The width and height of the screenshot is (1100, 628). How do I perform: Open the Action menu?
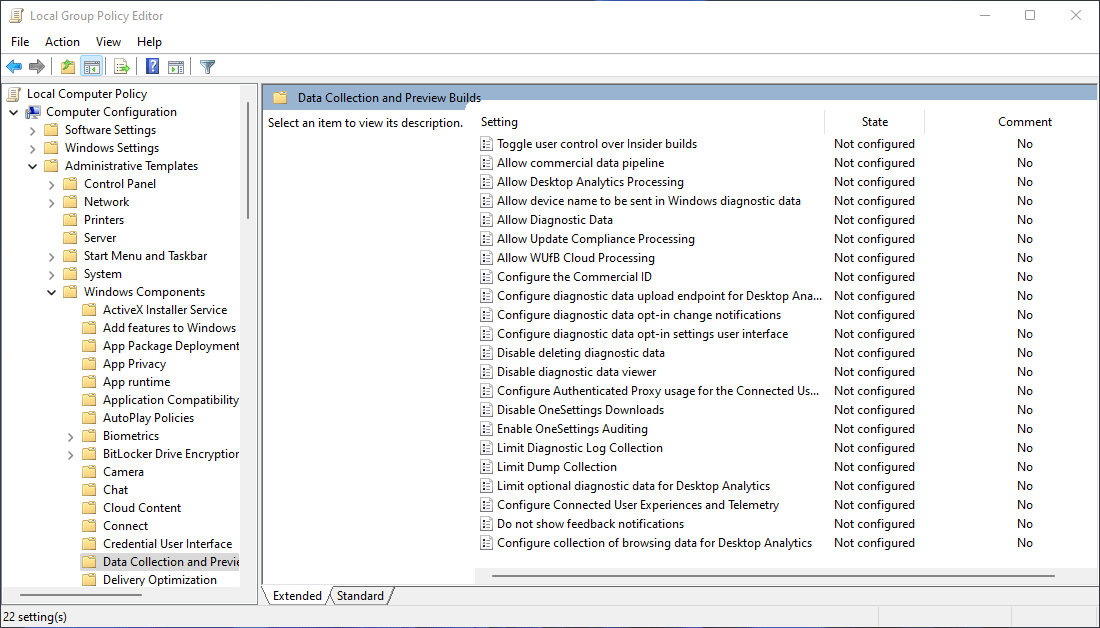click(62, 42)
